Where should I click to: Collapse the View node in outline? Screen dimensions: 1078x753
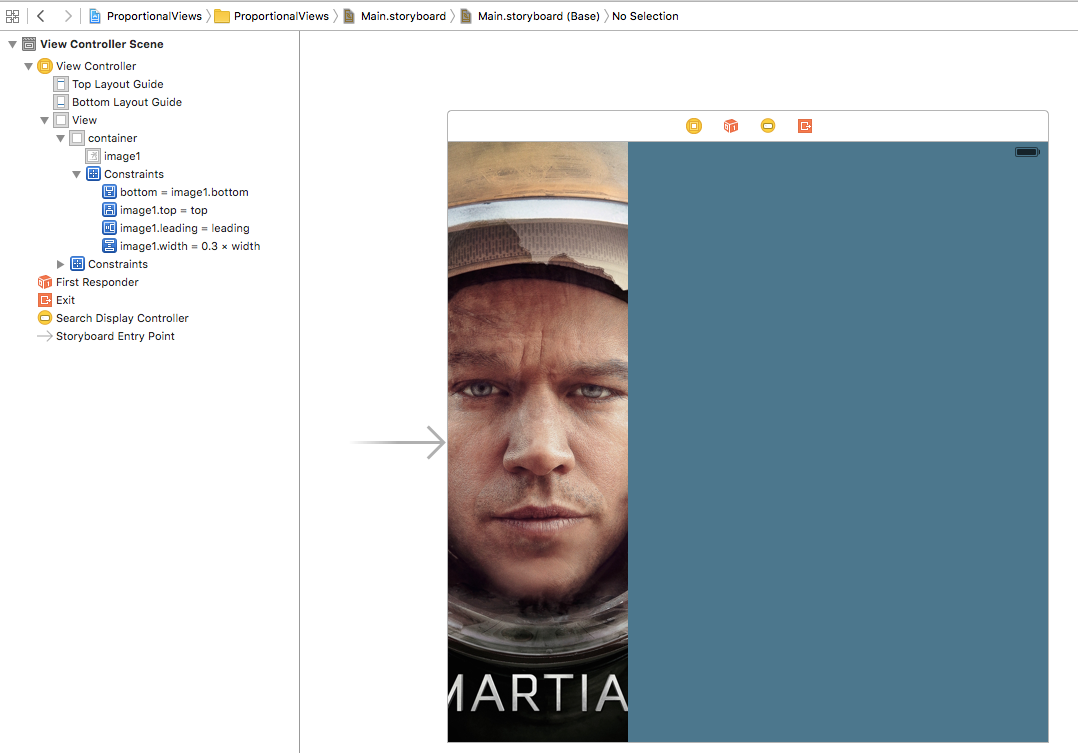pos(44,120)
